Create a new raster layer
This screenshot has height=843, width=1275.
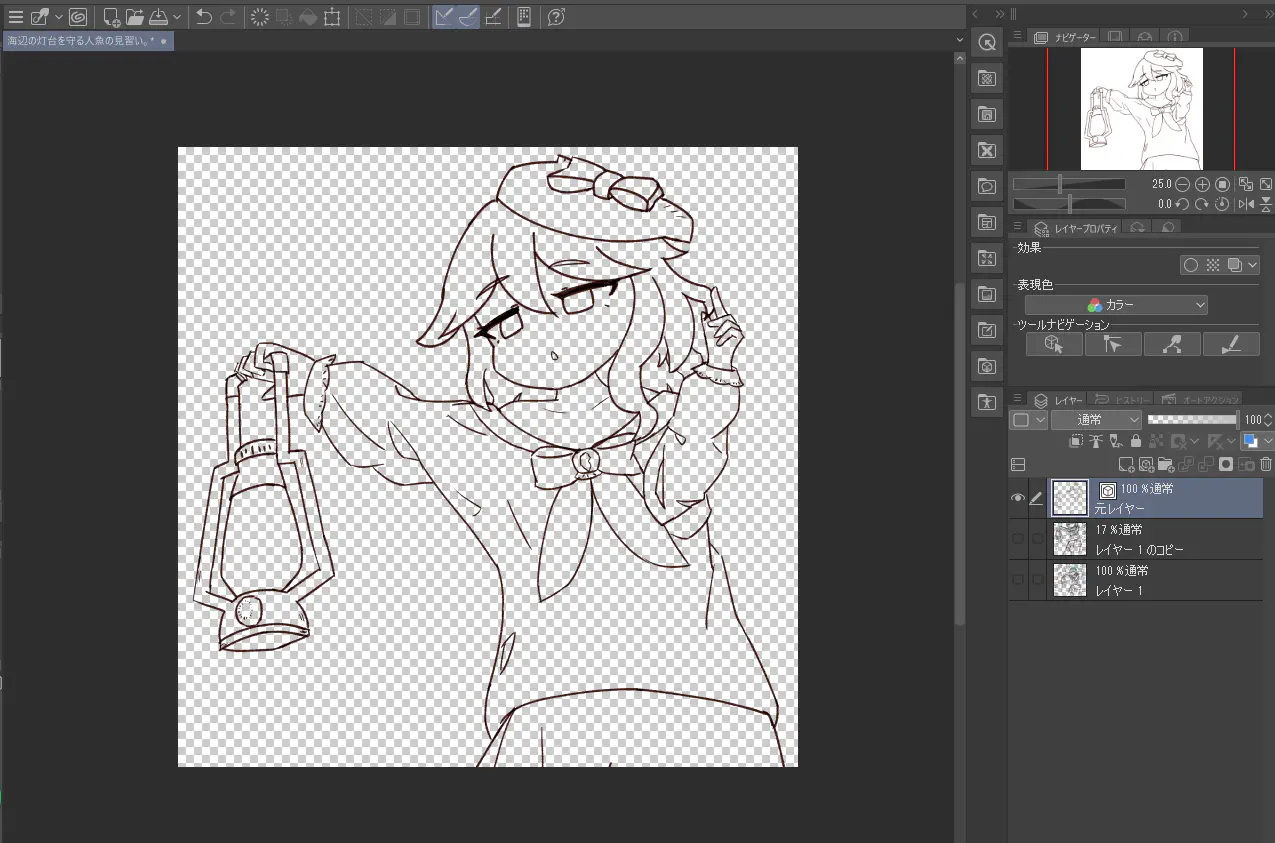click(x=1126, y=464)
